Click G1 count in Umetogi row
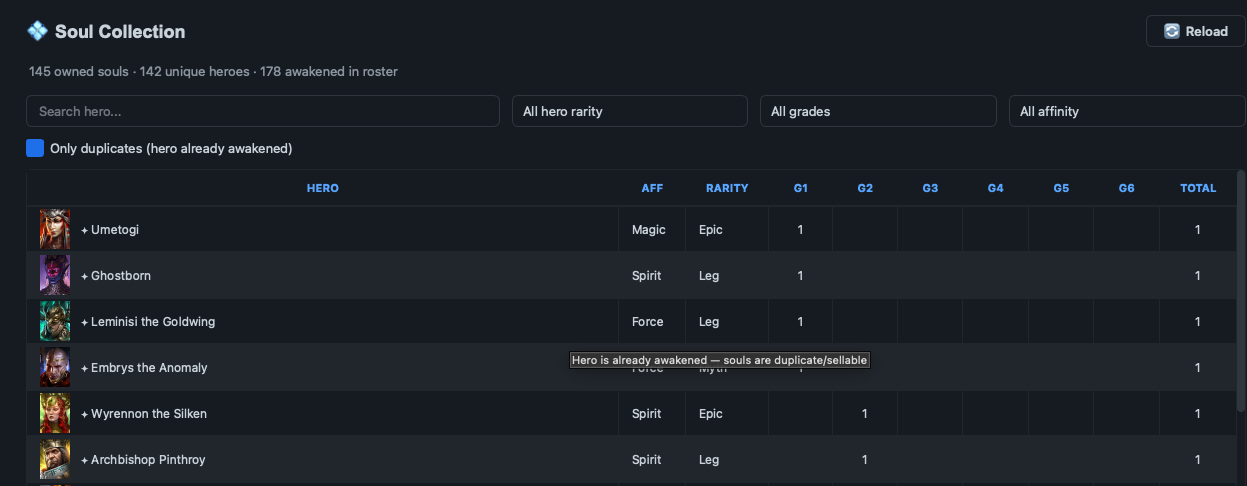 point(800,230)
